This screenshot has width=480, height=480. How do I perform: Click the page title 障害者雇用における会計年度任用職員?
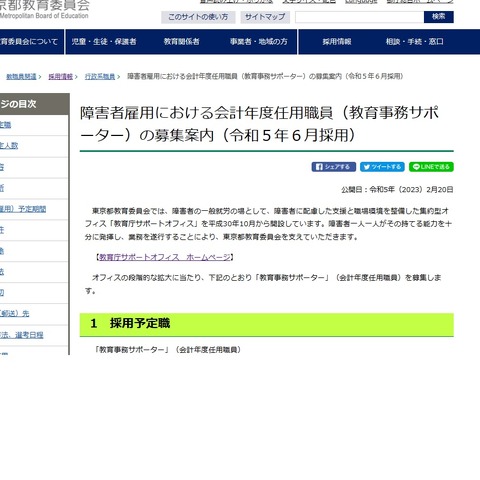pyautogui.click(x=260, y=124)
